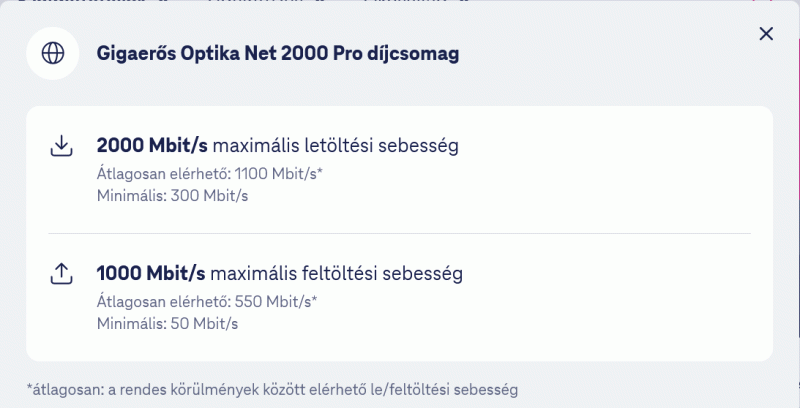Click the asterisk after 550 Mbit/s
This screenshot has width=800, height=408.
tap(314, 299)
